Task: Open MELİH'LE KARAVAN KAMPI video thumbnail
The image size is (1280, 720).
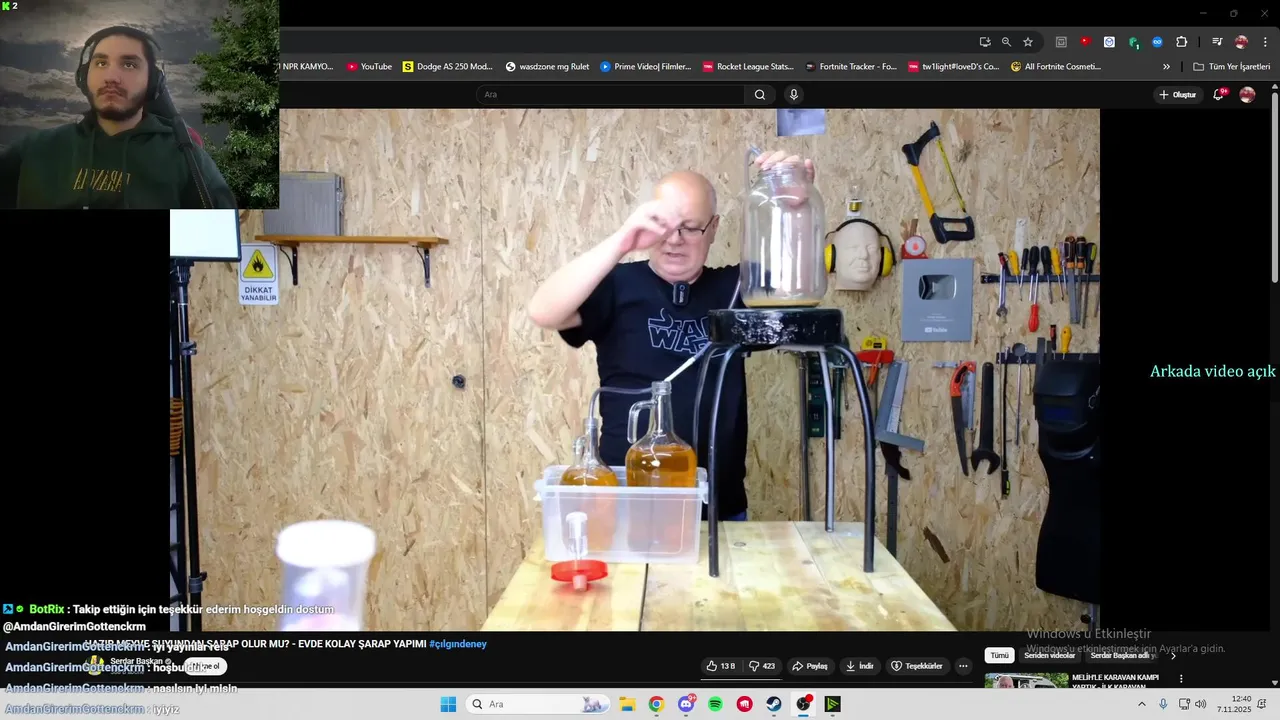Action: 1026,681
